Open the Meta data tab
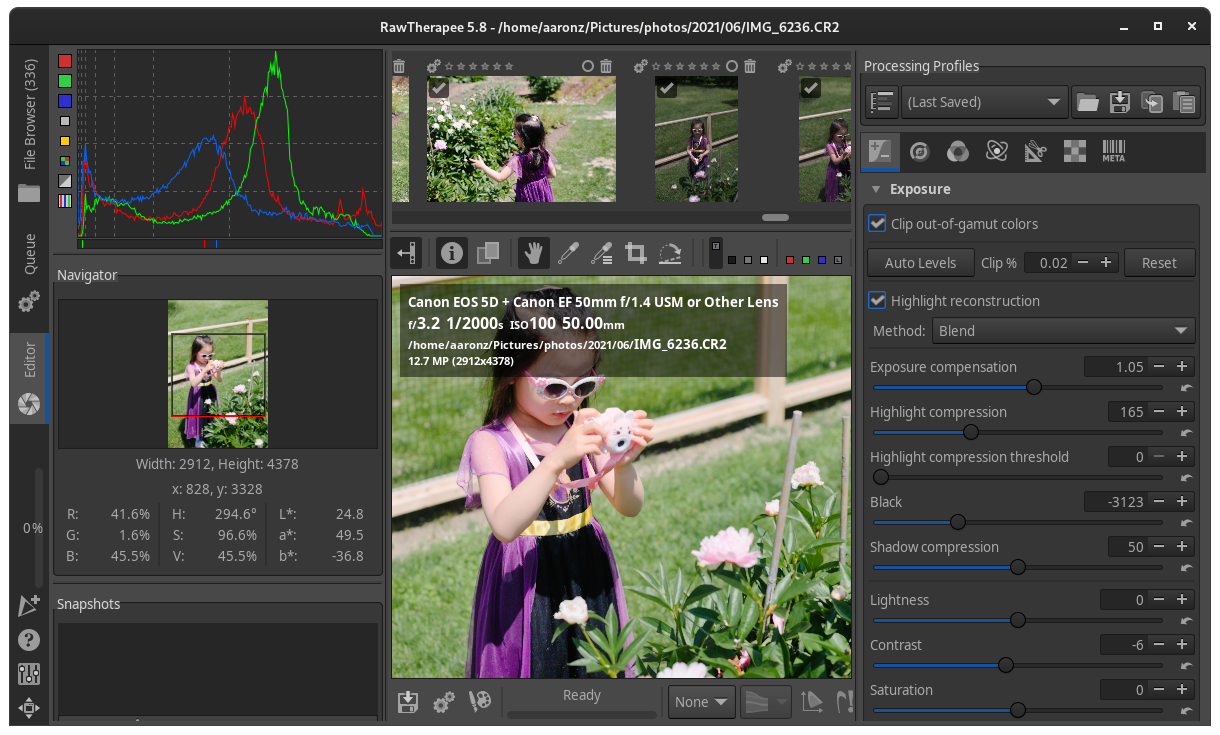The height and width of the screenshot is (735, 1220). coord(1113,151)
